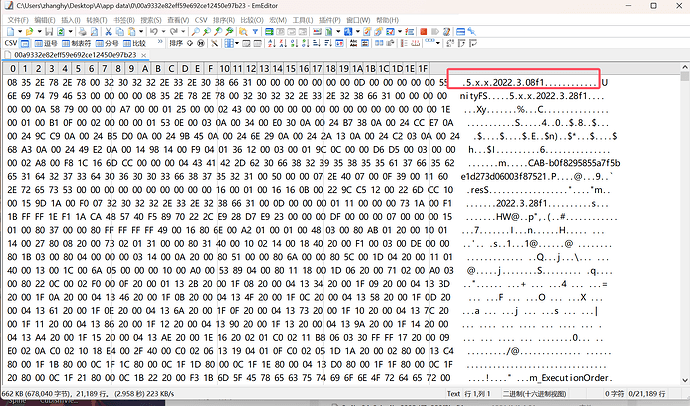Click the Text configuration in status bar

click(453, 394)
